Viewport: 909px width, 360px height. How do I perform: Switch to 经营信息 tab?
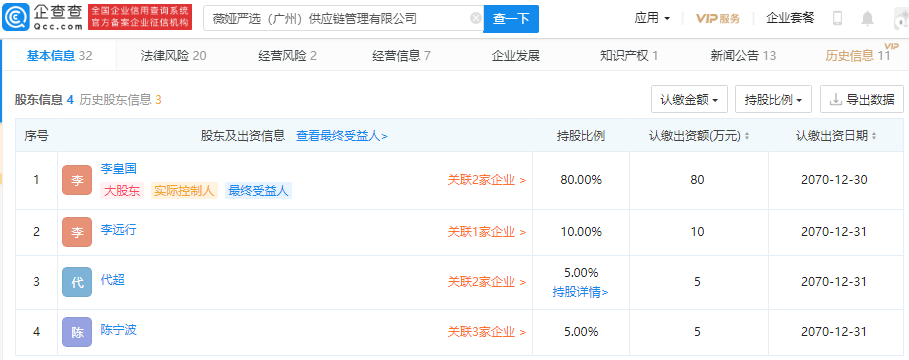401,56
